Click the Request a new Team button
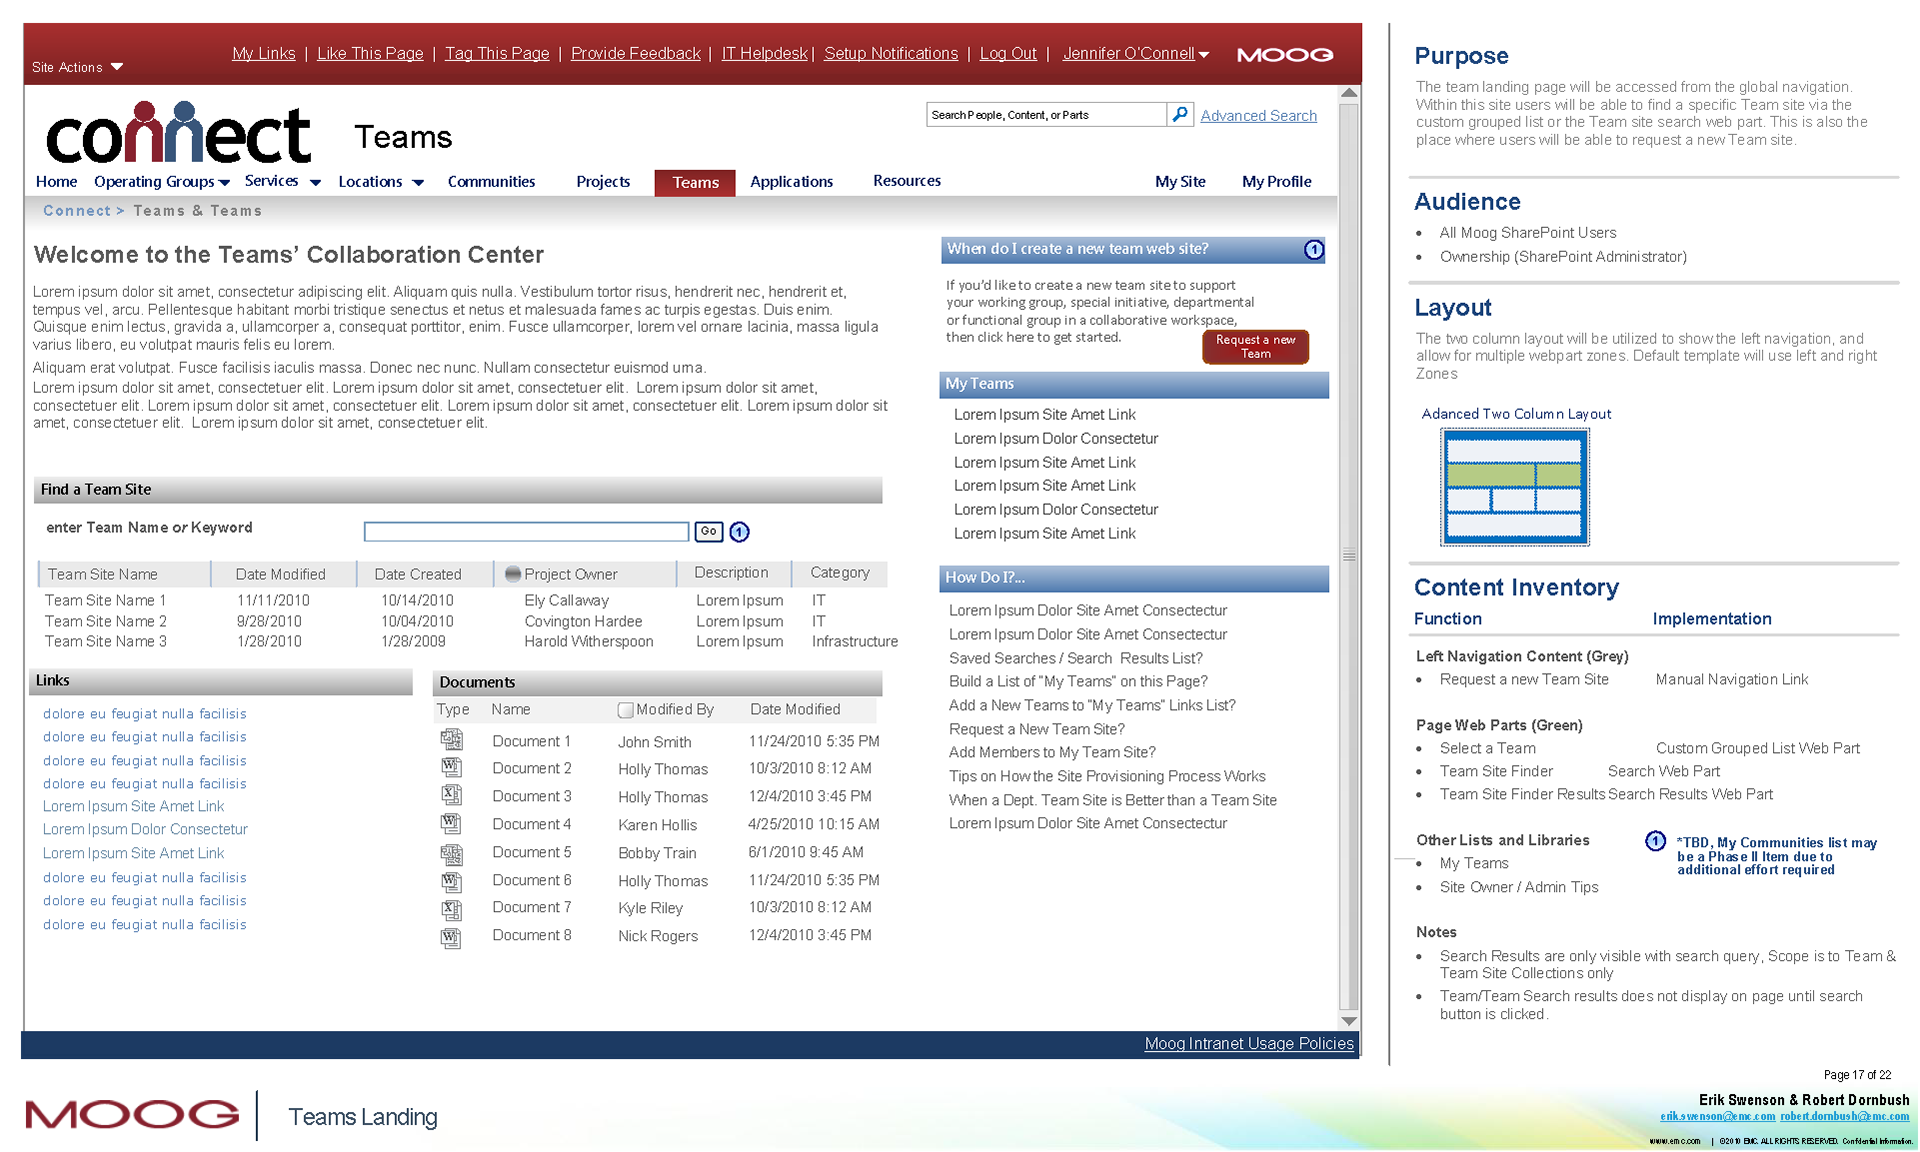The width and height of the screenshot is (1920, 1152). (1255, 347)
